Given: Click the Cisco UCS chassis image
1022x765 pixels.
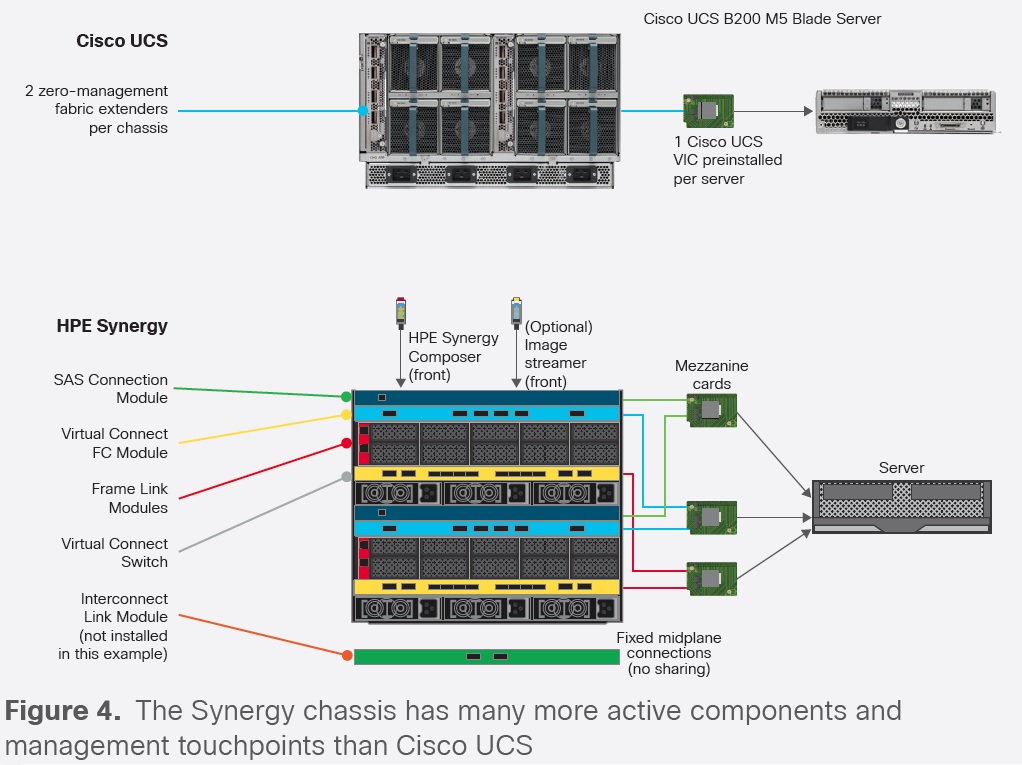Looking at the screenshot, I should click(489, 111).
